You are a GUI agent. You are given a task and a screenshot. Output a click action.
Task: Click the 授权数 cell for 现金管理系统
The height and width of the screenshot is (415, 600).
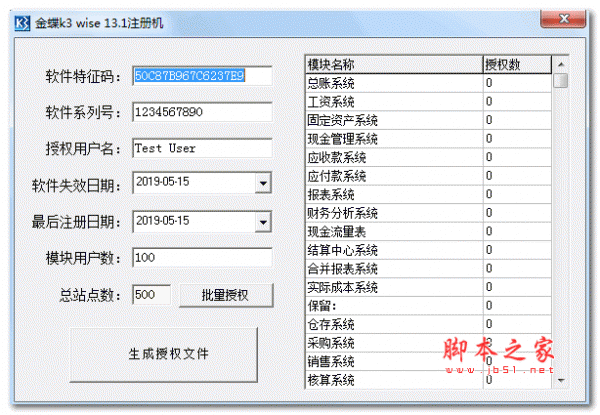click(517, 139)
